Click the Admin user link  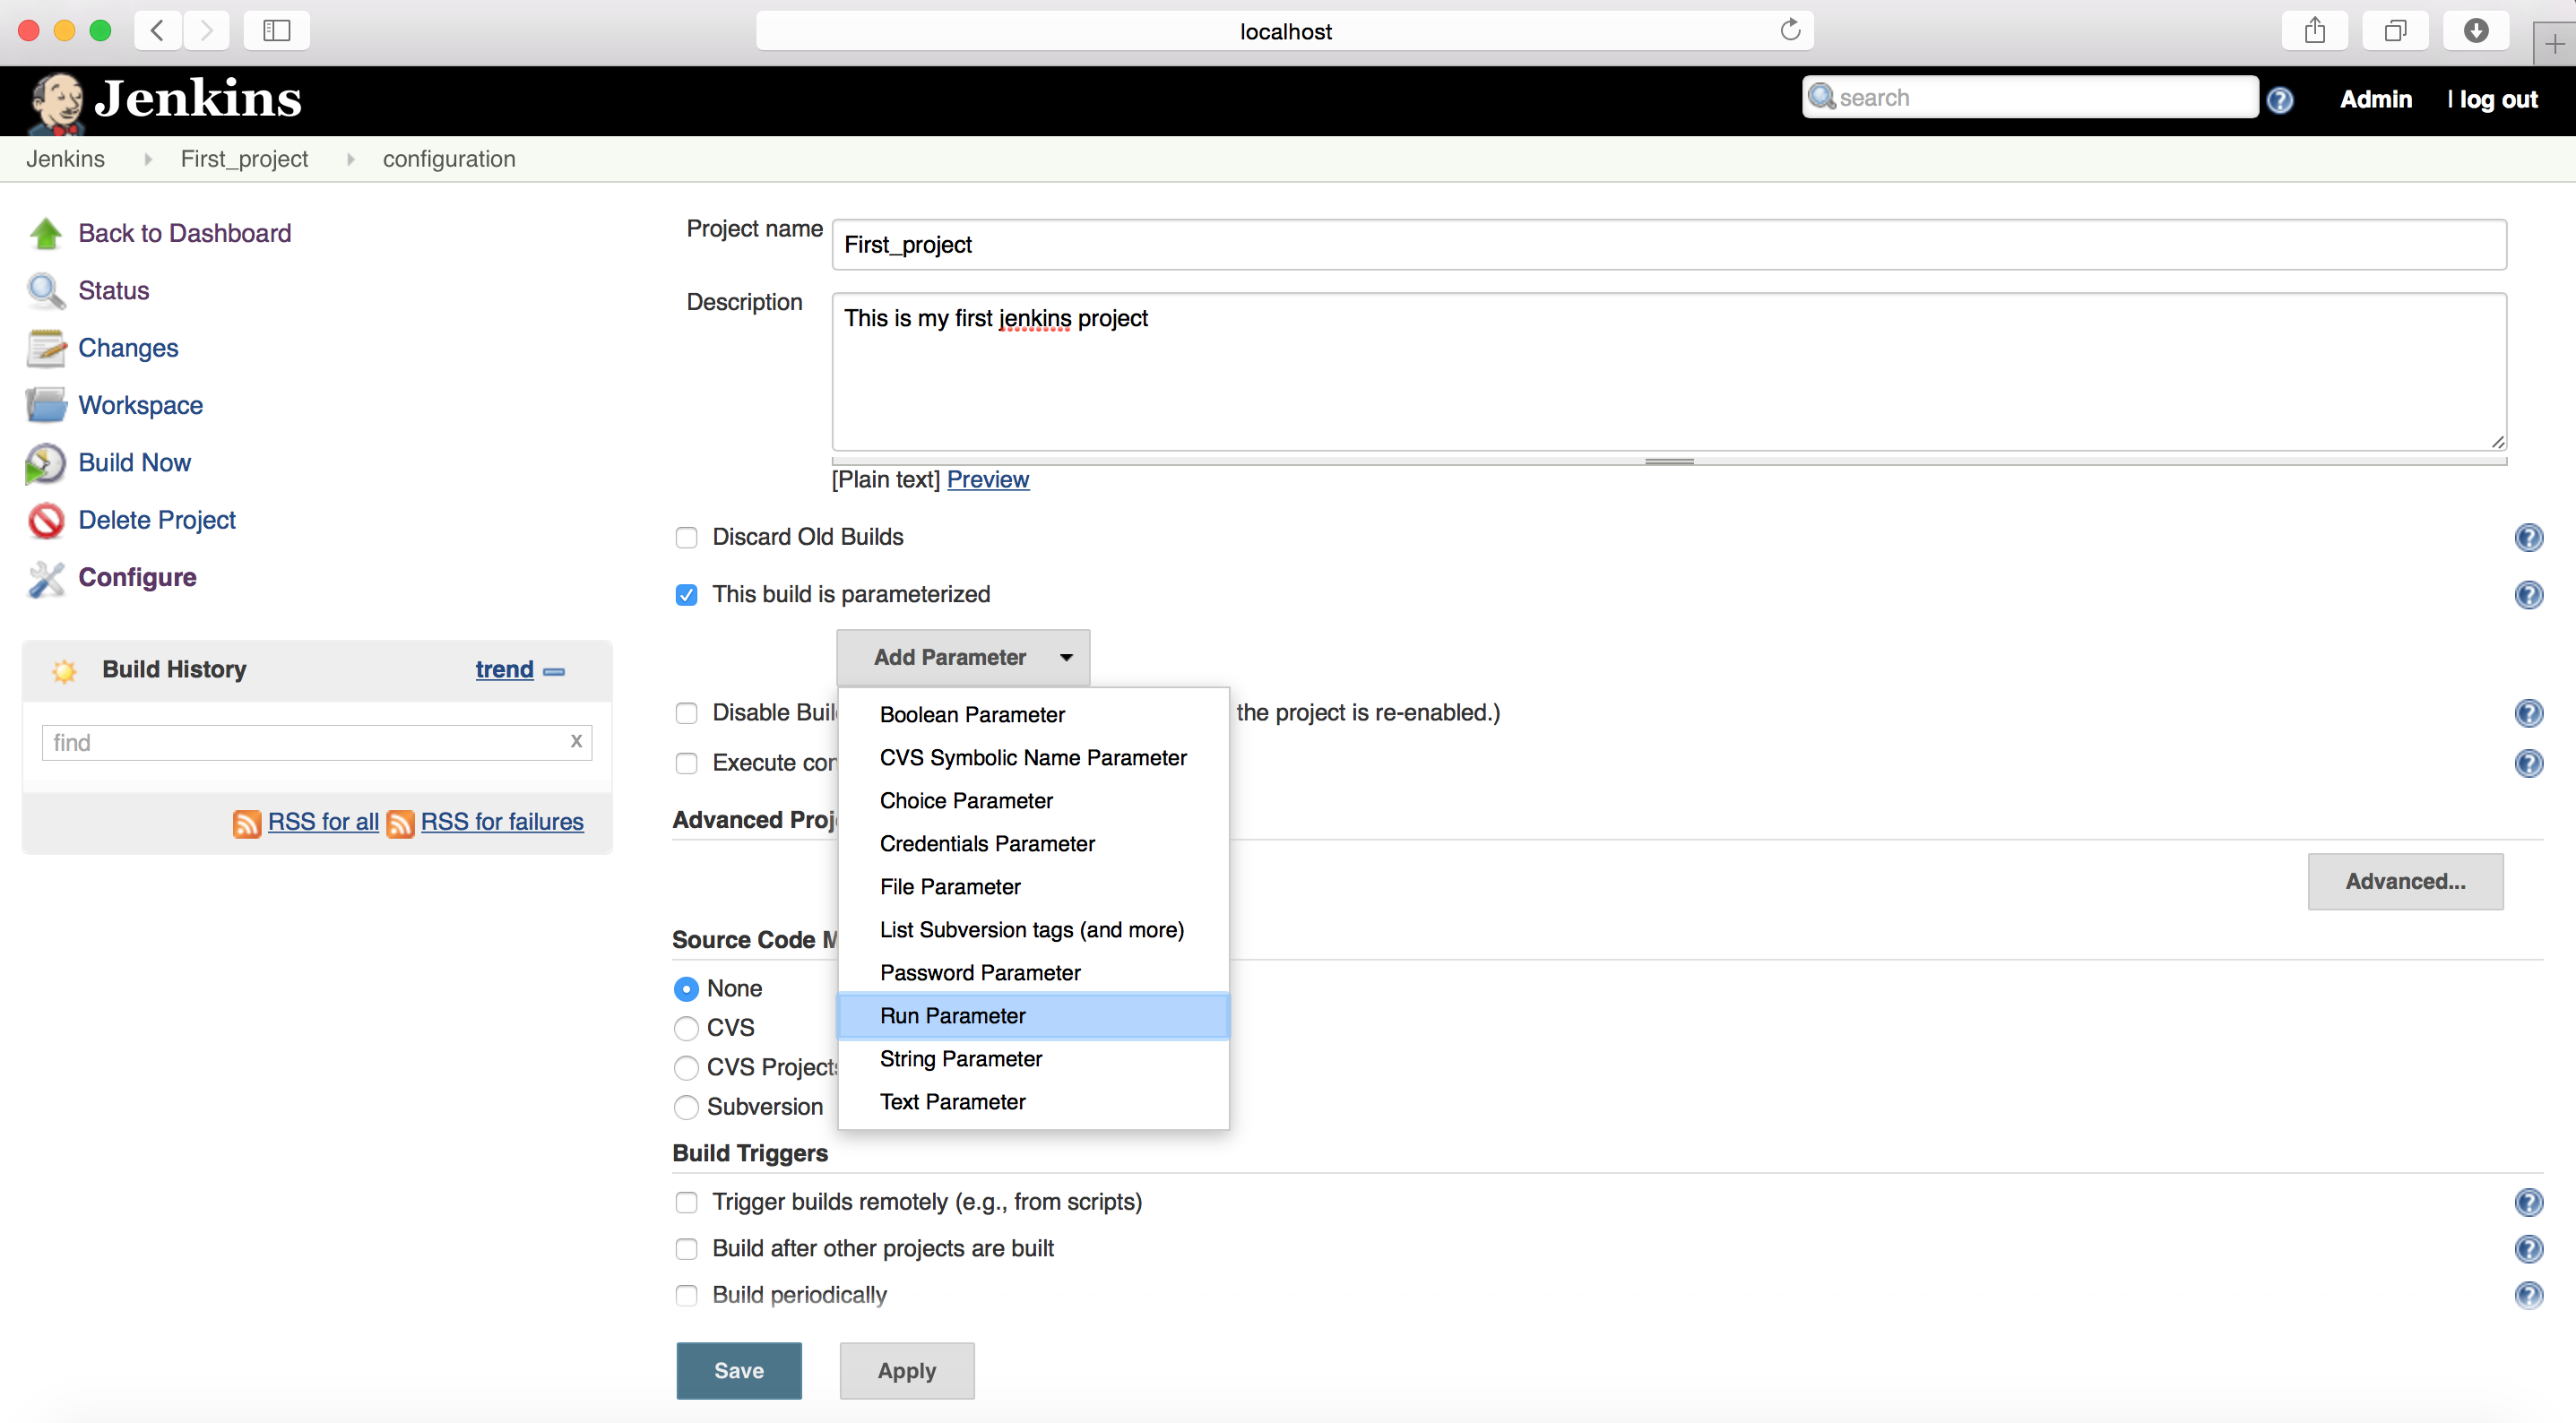pyautogui.click(x=2375, y=99)
